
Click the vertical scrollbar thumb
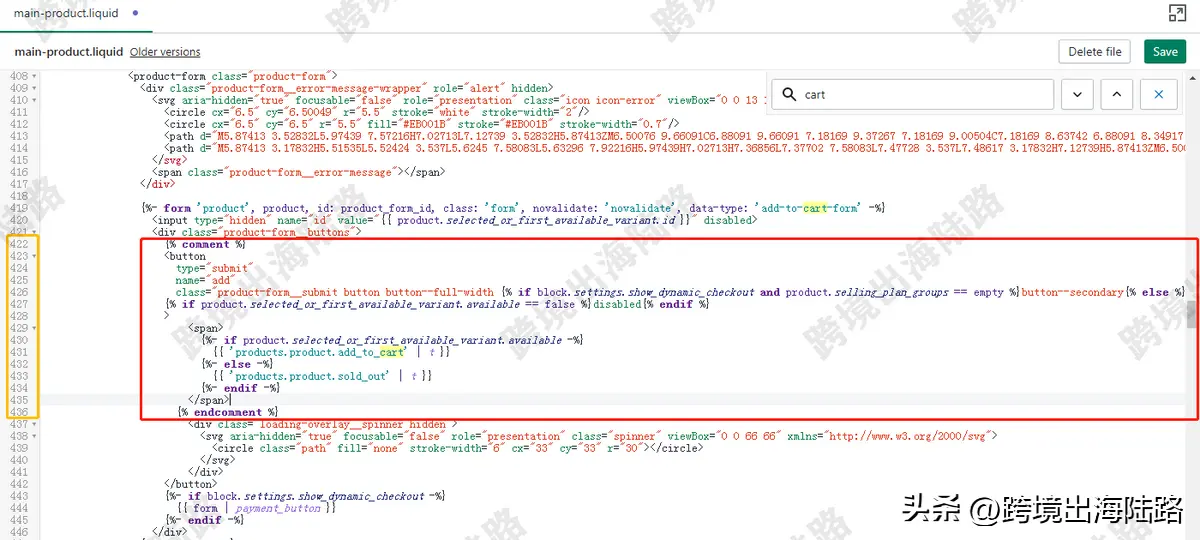point(1191,315)
